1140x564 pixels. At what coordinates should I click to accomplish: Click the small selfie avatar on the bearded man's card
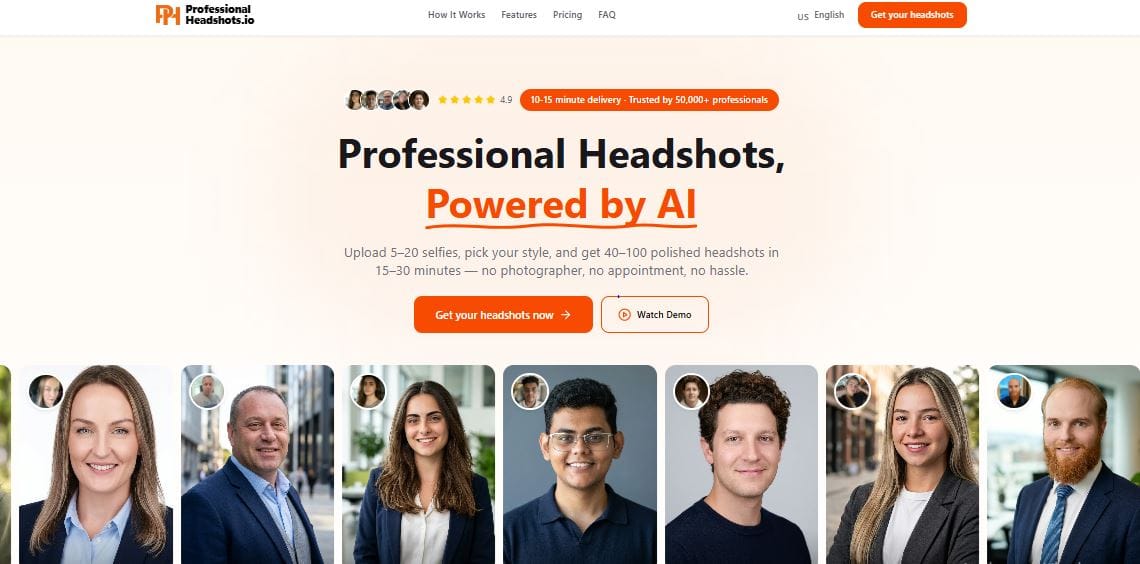(x=1013, y=391)
